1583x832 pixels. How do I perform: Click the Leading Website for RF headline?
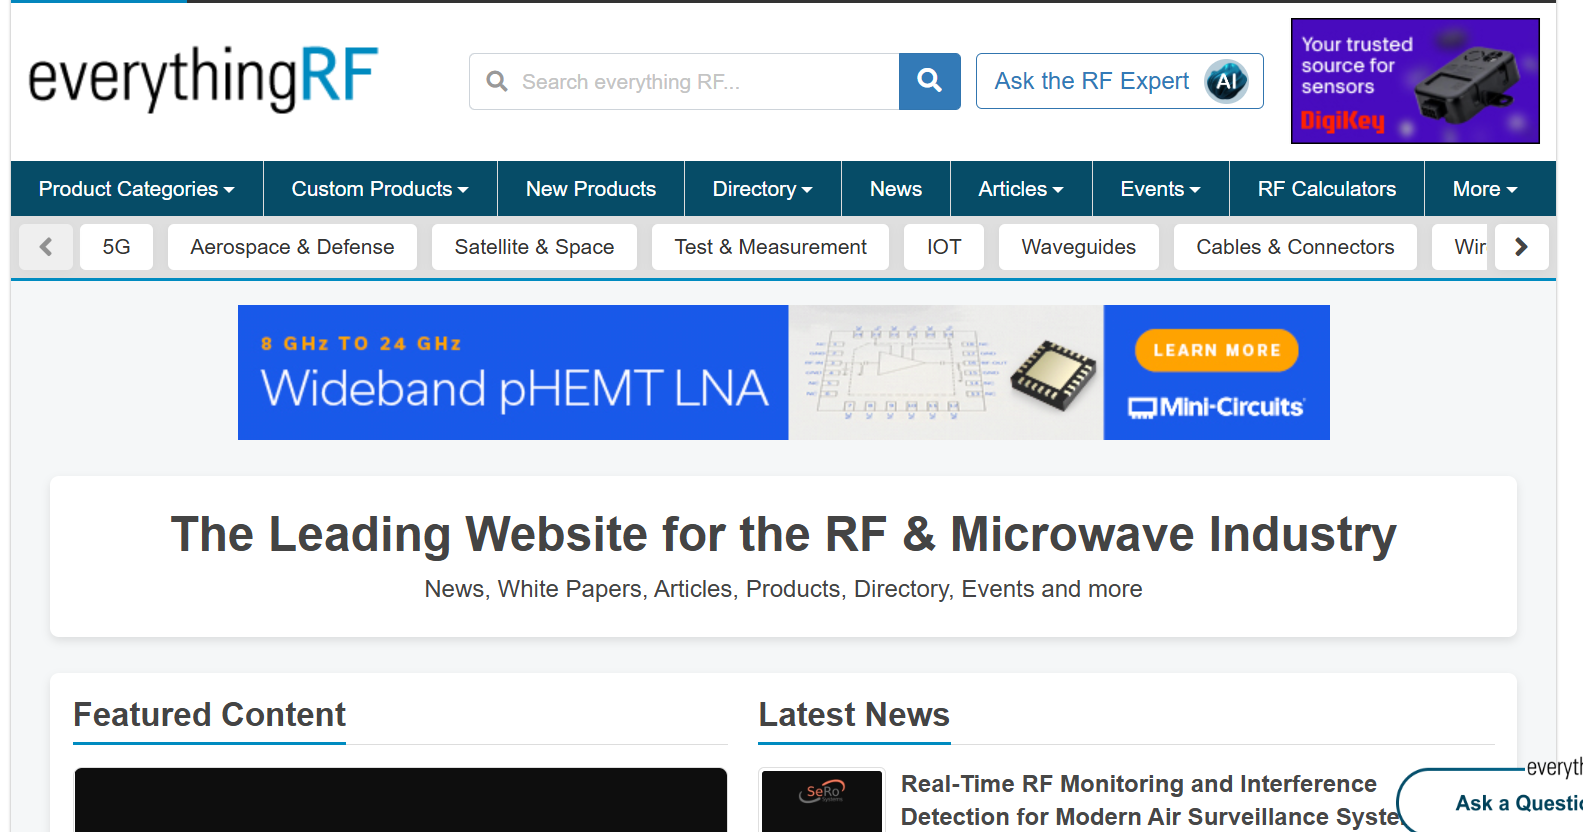783,534
